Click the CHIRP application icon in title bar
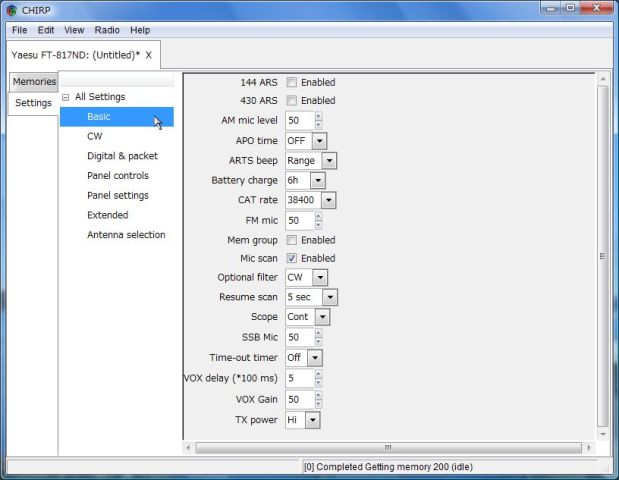This screenshot has width=619, height=480. [x=12, y=10]
